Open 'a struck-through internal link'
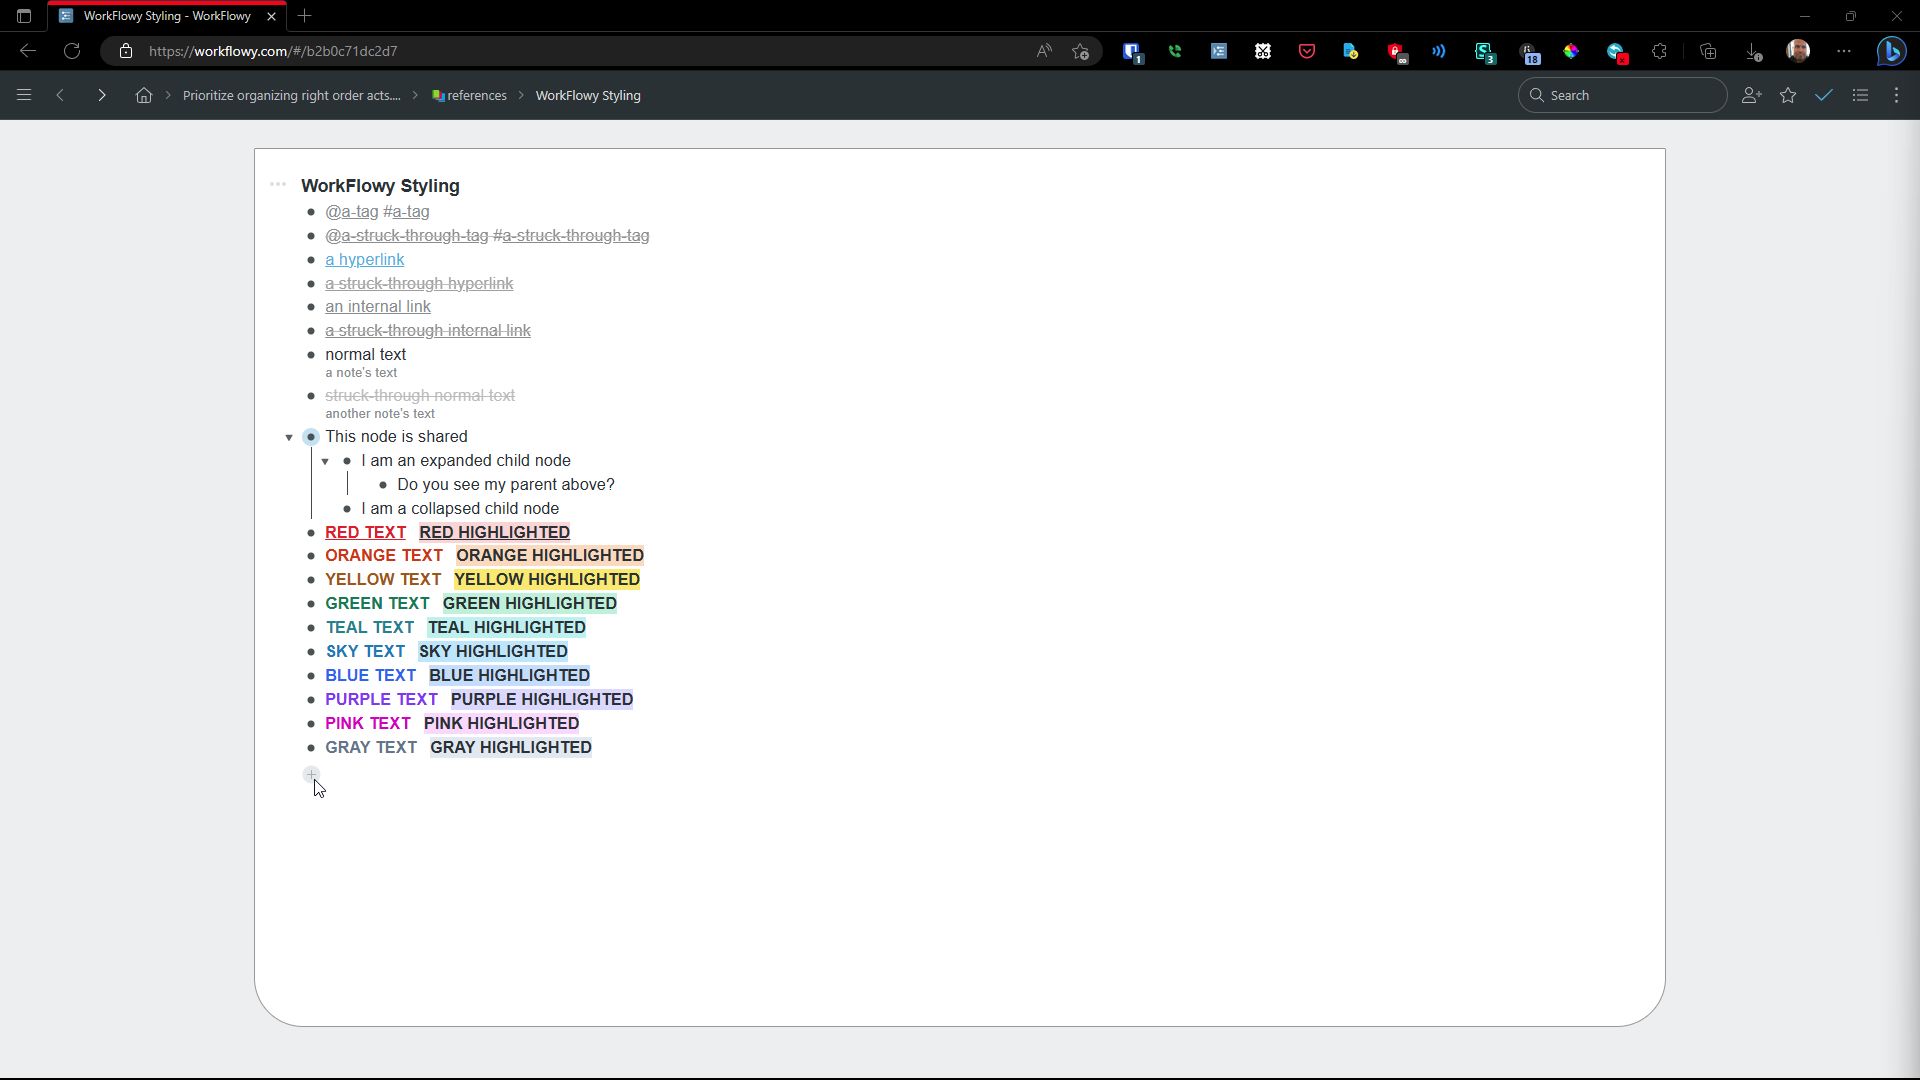 (428, 331)
